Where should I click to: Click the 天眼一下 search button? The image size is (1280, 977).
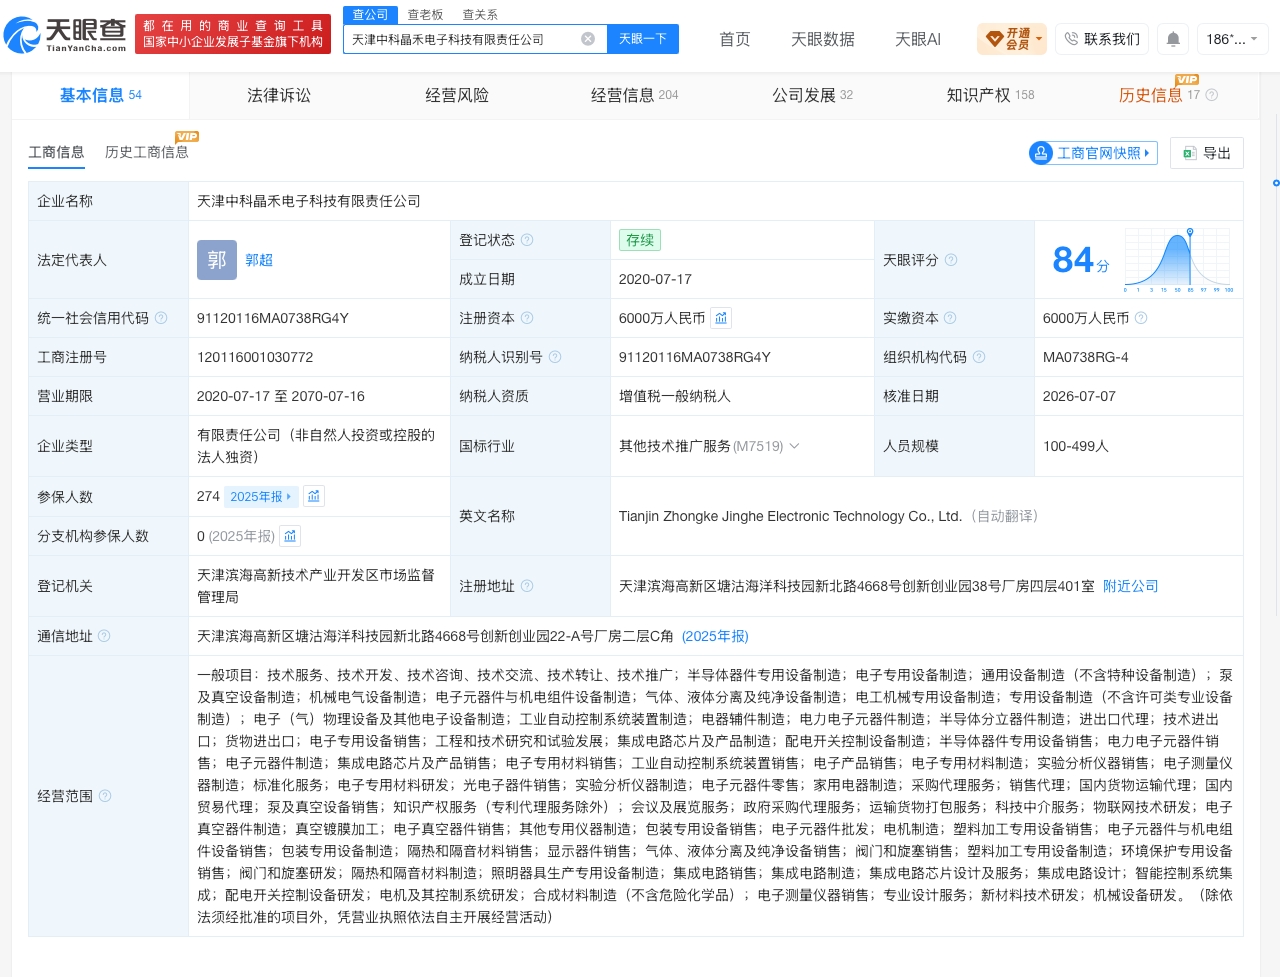click(643, 39)
